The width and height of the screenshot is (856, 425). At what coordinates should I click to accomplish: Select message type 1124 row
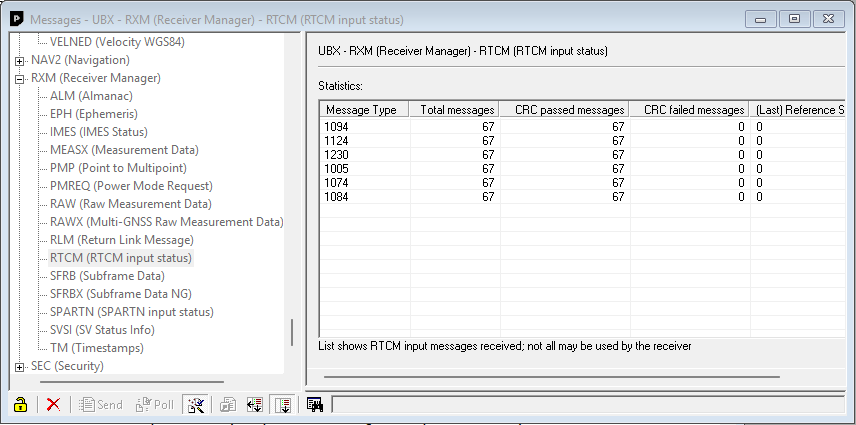(582, 141)
